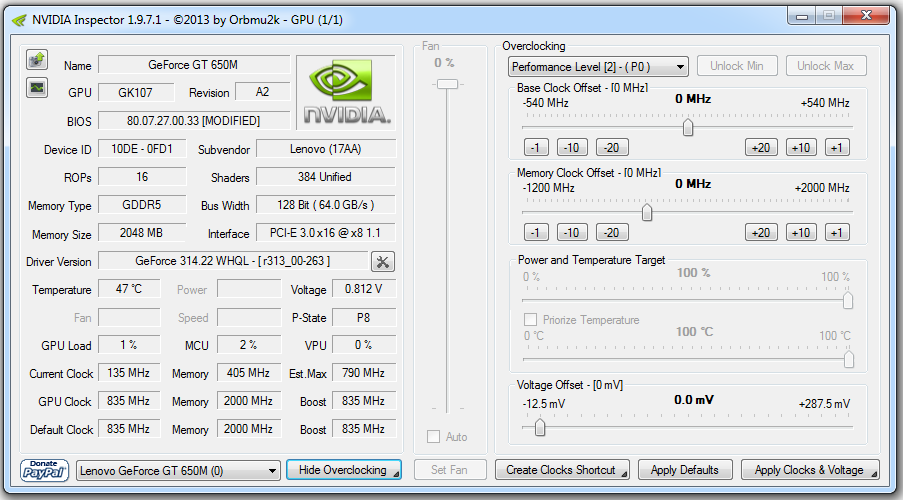Screen dimensions: 903x500
Task: Click the Base Clock Offset slider handle
Action: click(688, 127)
